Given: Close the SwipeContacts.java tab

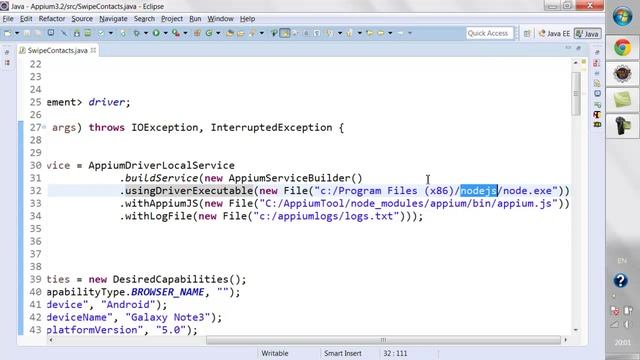Looking at the screenshot, I should (93, 50).
